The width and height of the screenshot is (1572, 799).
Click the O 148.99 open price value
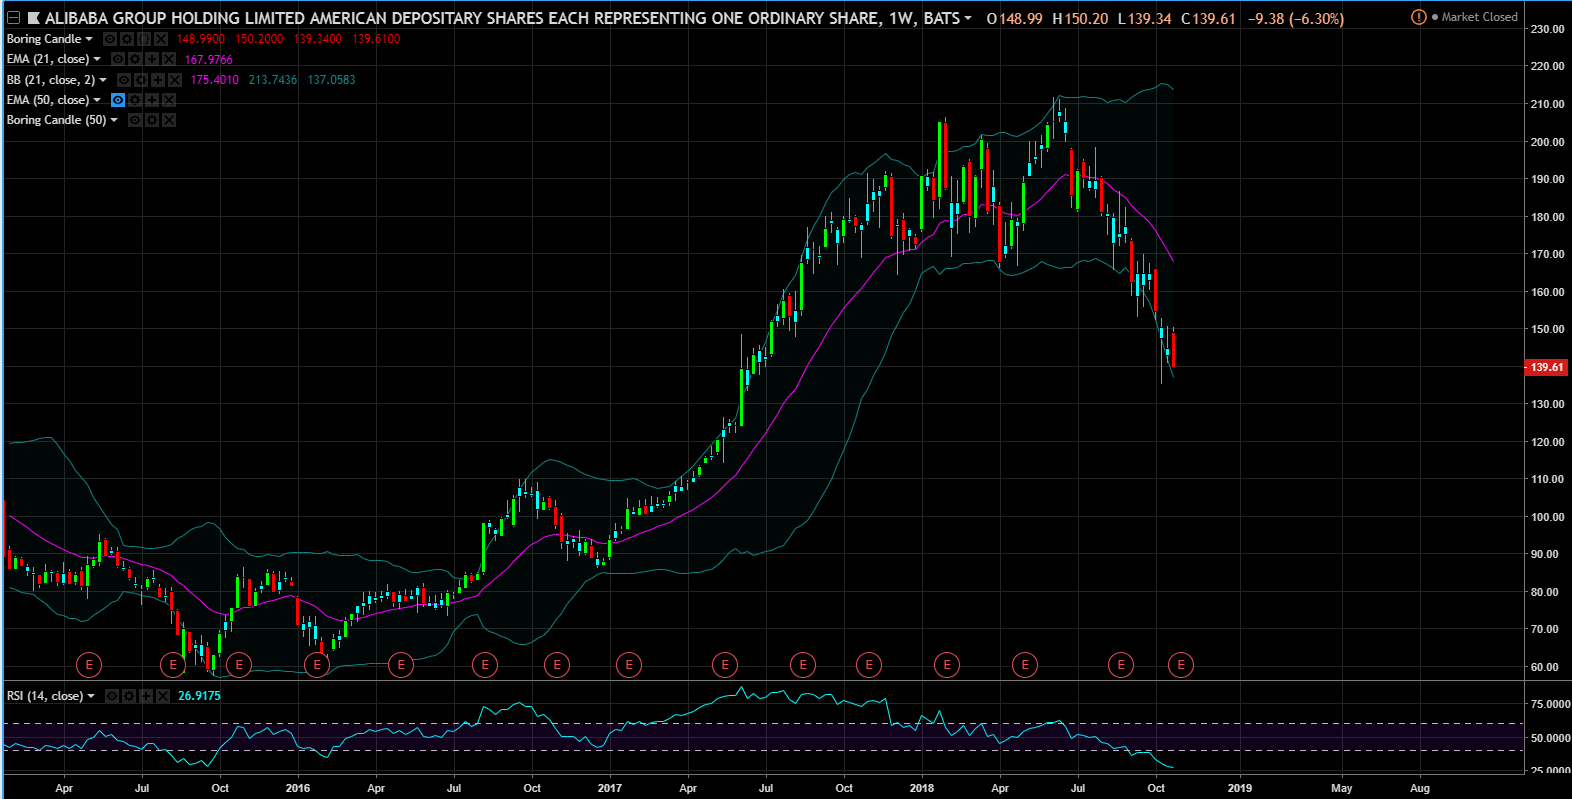click(x=1014, y=18)
